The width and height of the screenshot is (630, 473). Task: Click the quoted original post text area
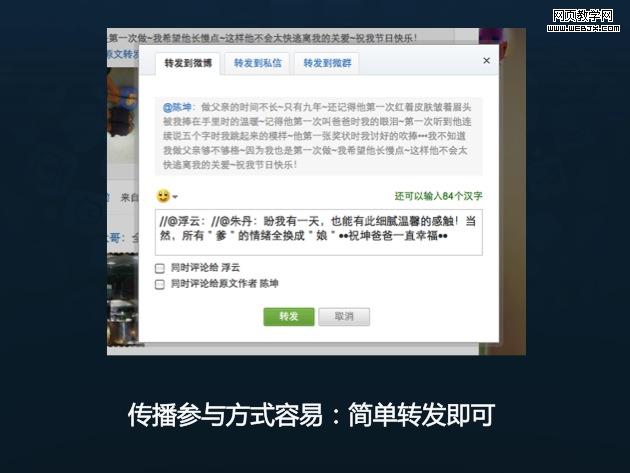click(319, 136)
